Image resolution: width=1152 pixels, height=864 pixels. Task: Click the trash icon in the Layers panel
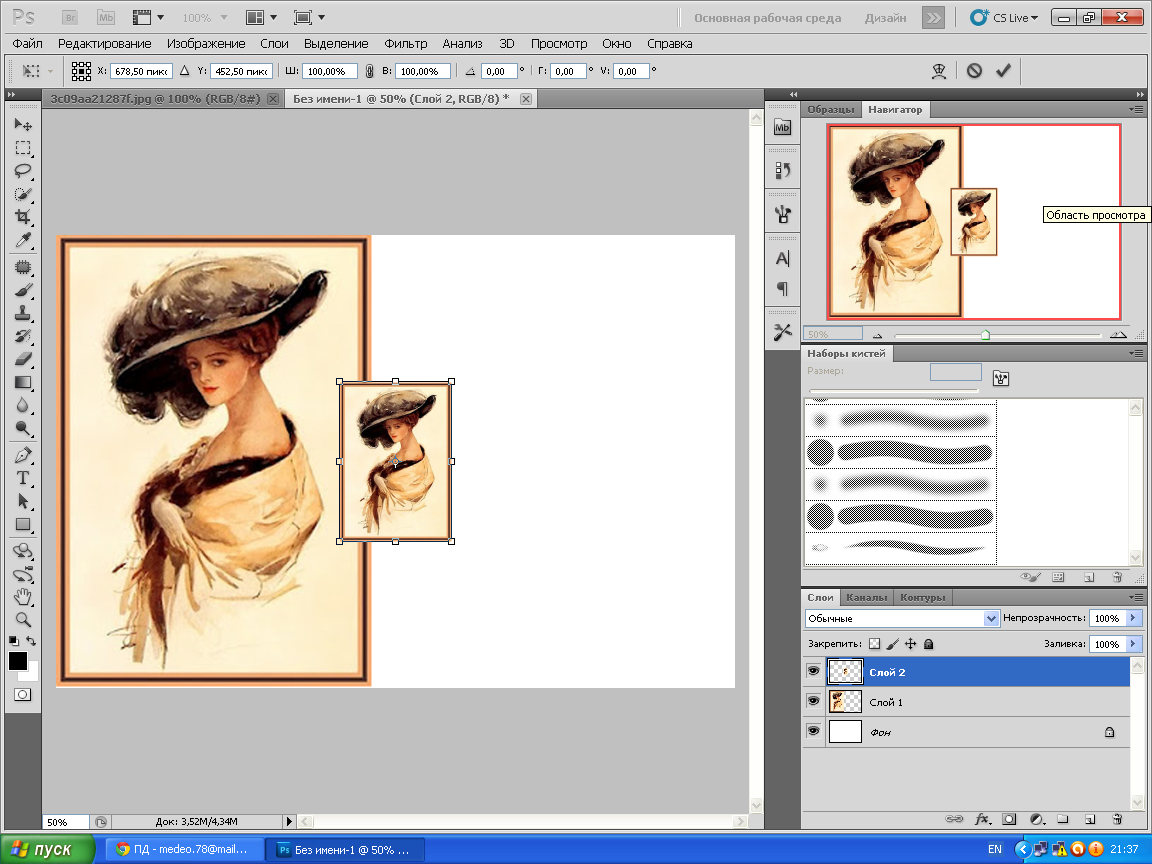[1117, 819]
